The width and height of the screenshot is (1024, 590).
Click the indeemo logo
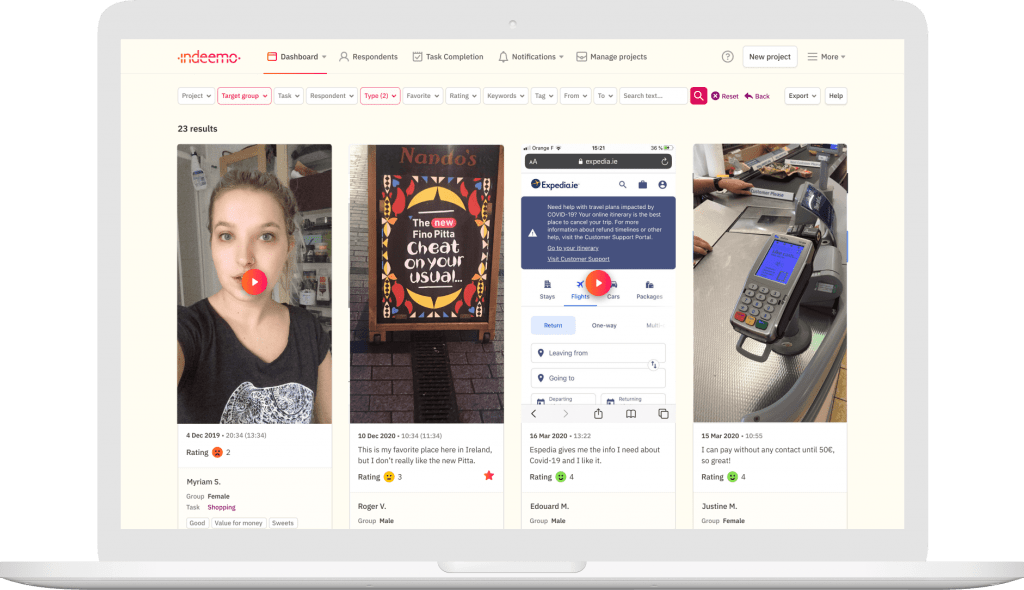tap(209, 57)
